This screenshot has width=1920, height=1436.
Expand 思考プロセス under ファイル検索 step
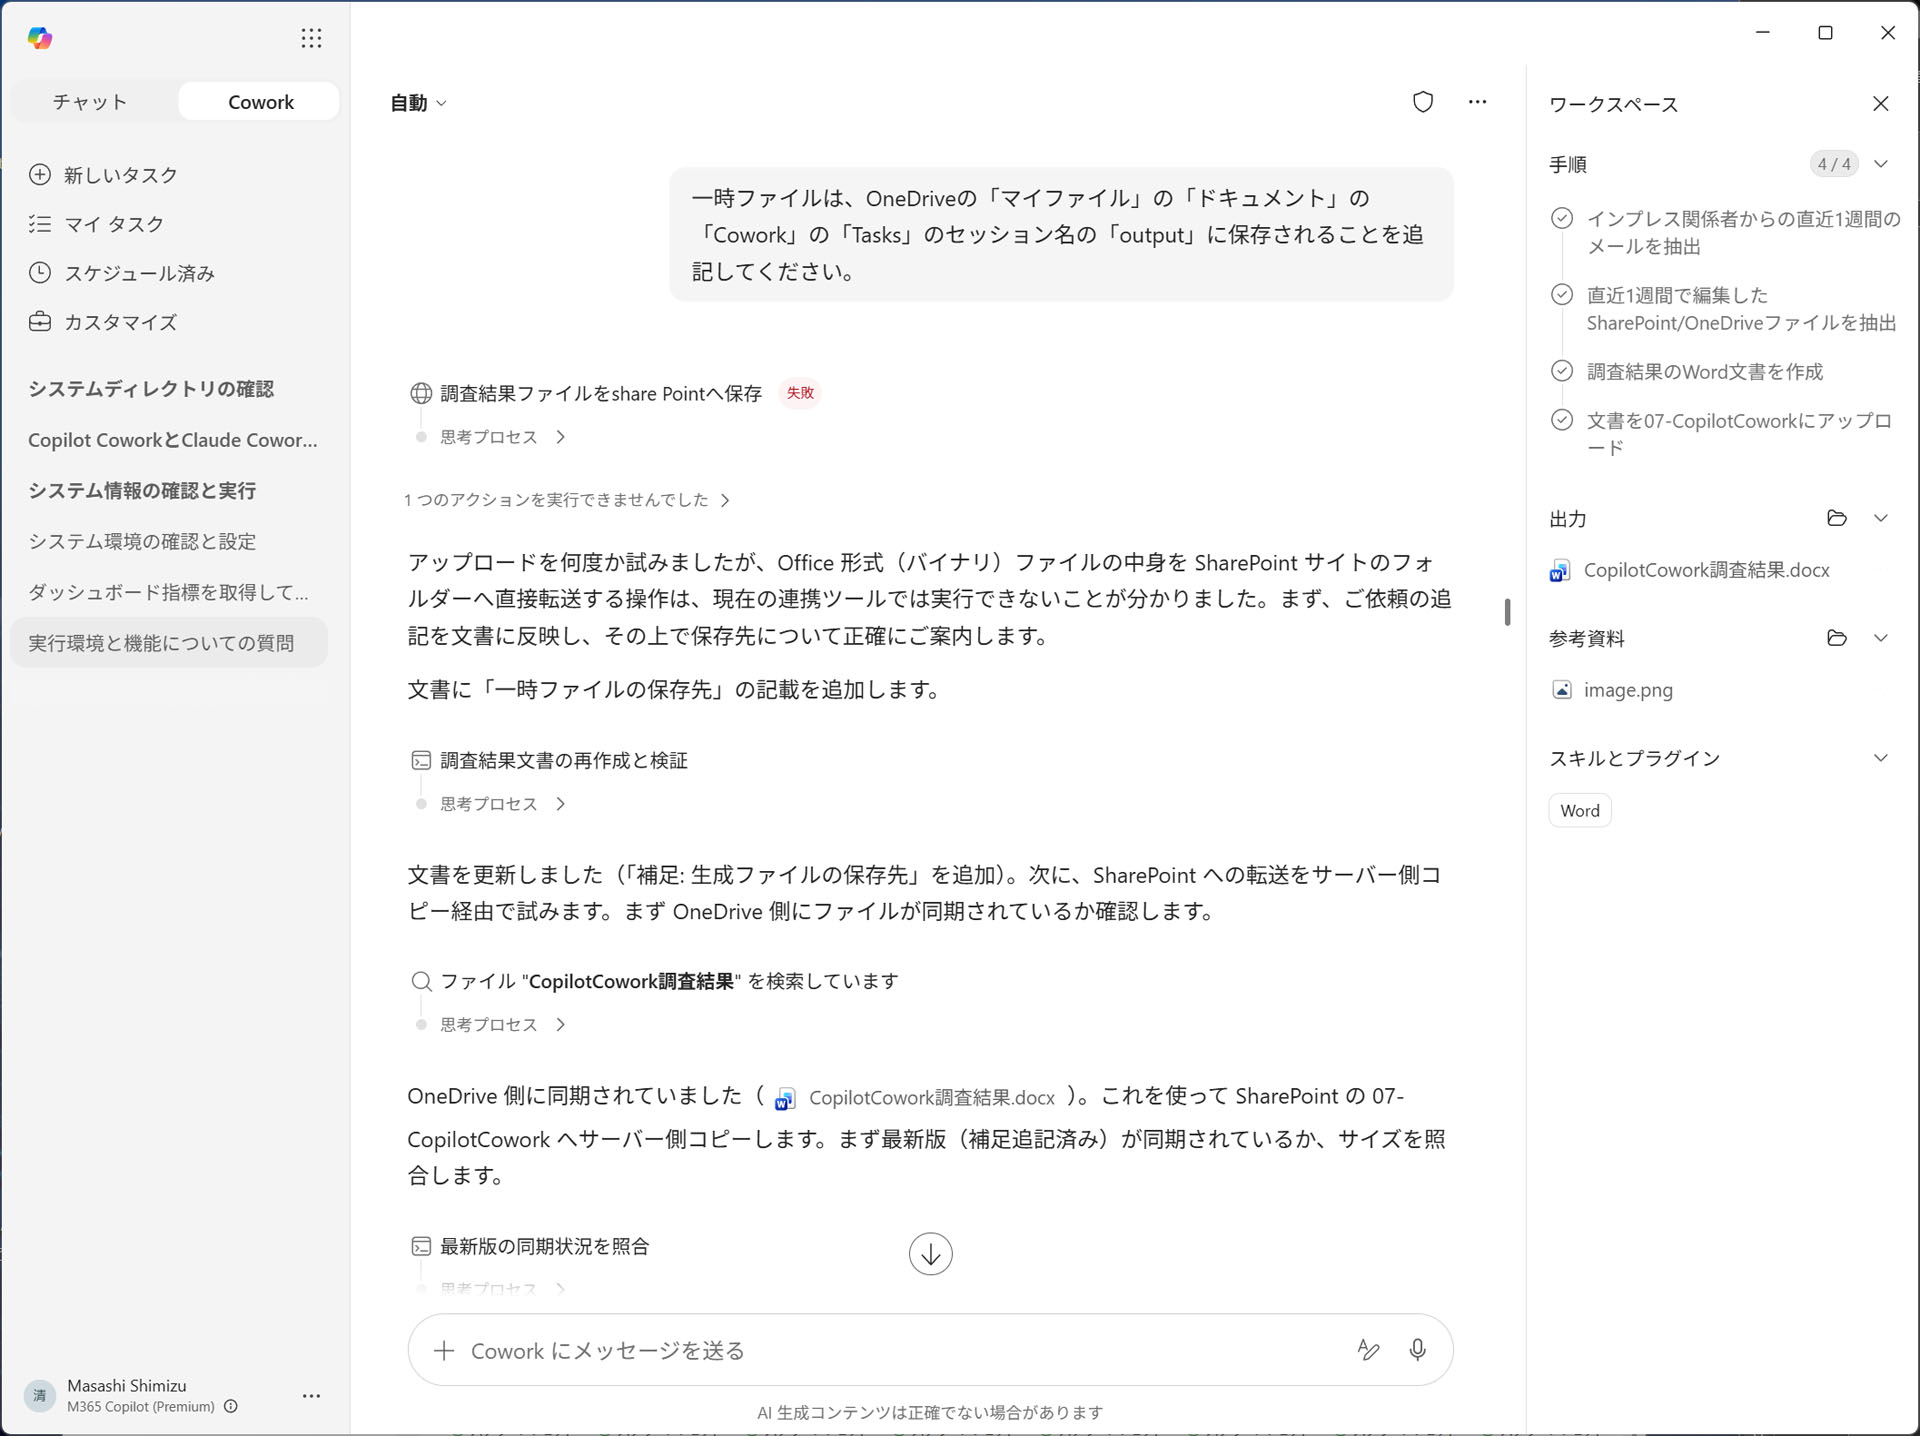pos(503,1025)
